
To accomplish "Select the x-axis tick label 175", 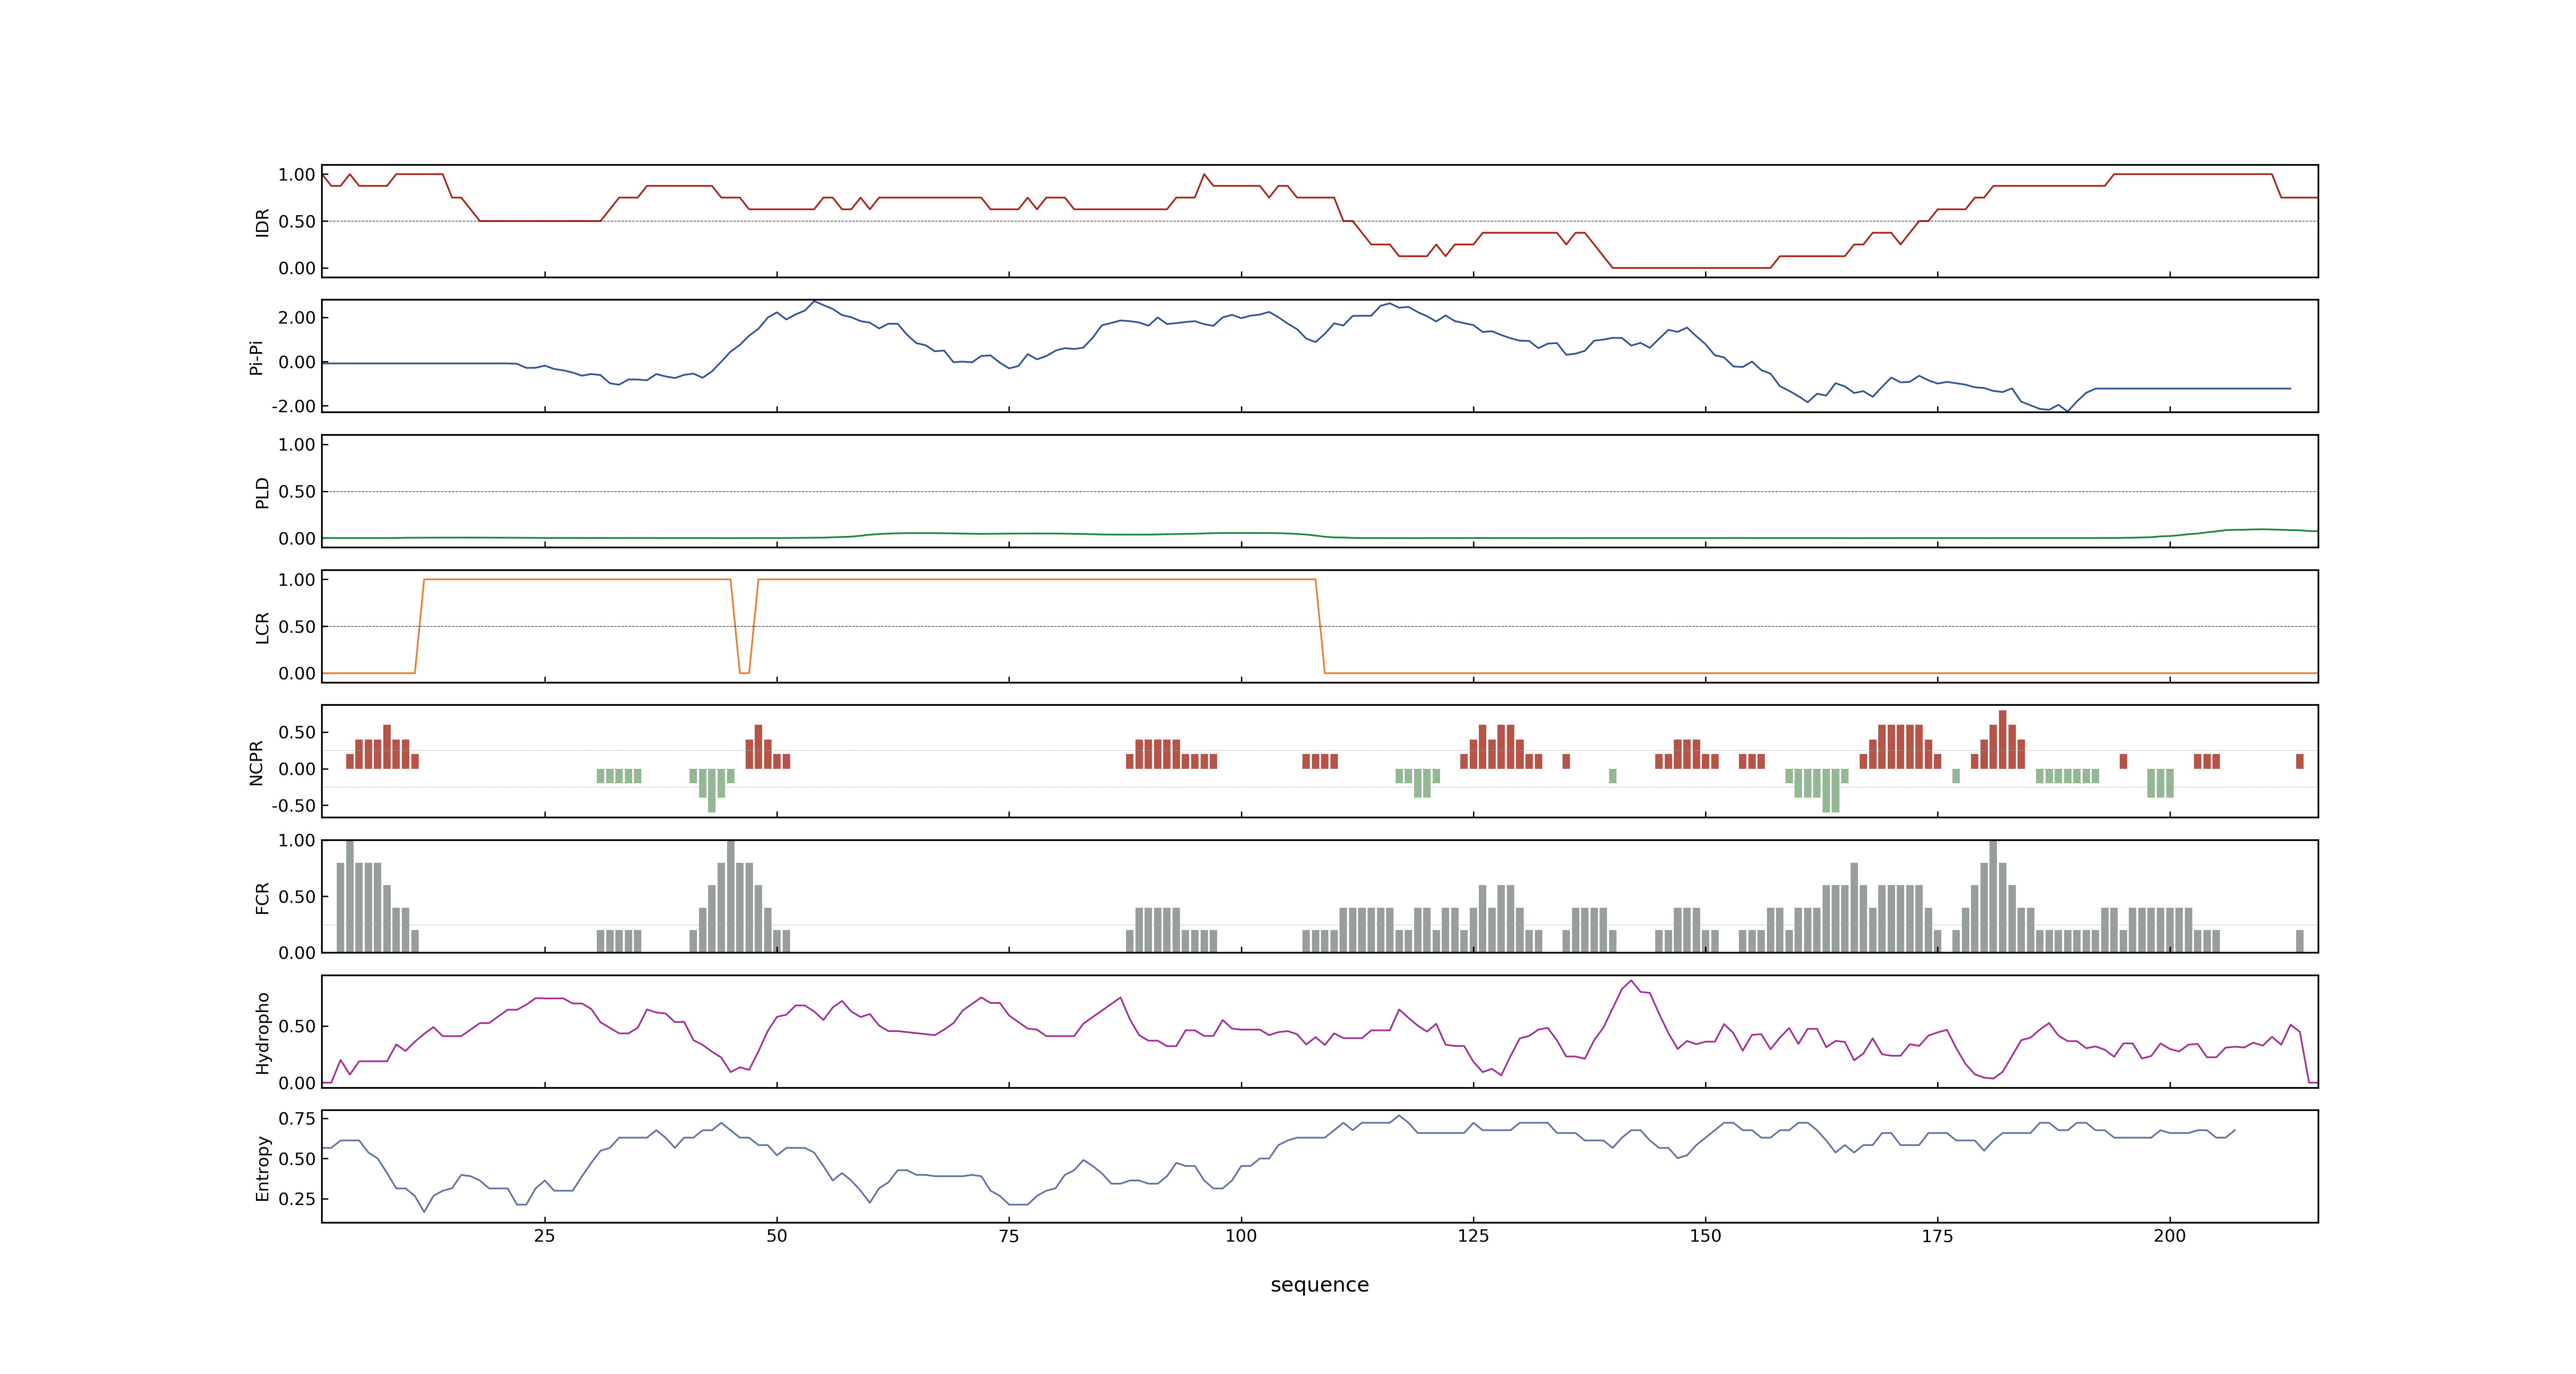I will click(x=1938, y=1236).
